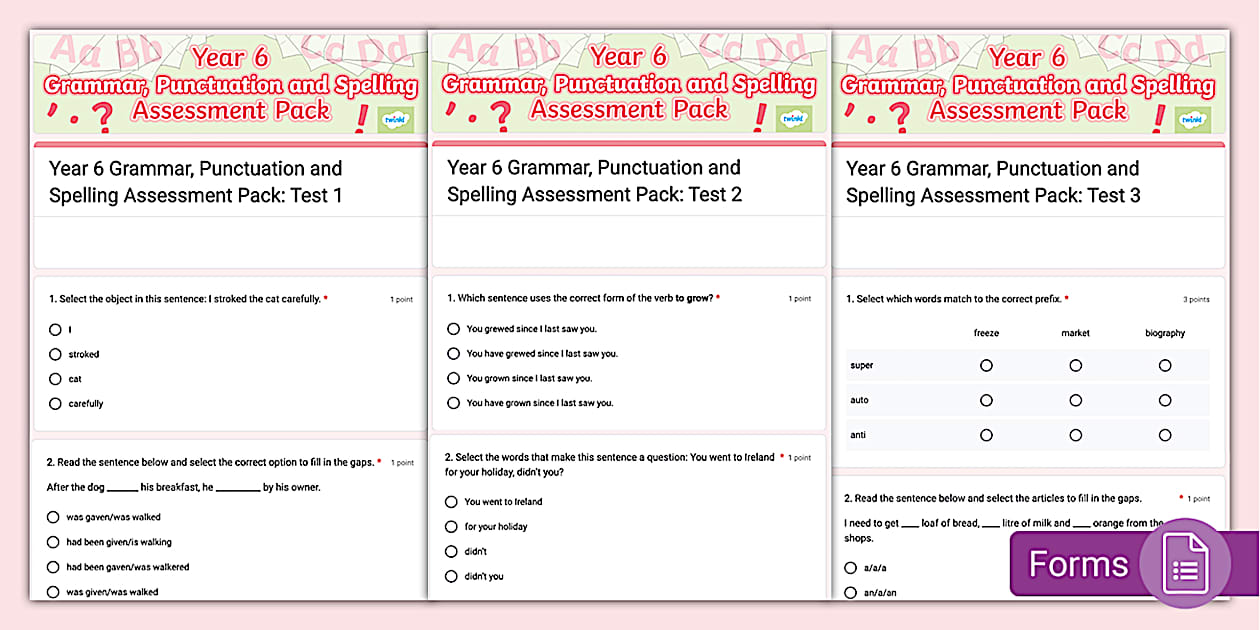Select "carefully" for Test 1 question 1

point(55,403)
